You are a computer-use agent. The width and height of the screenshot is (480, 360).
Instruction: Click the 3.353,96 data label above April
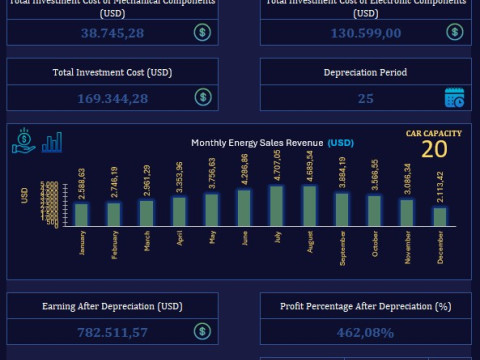click(x=179, y=177)
